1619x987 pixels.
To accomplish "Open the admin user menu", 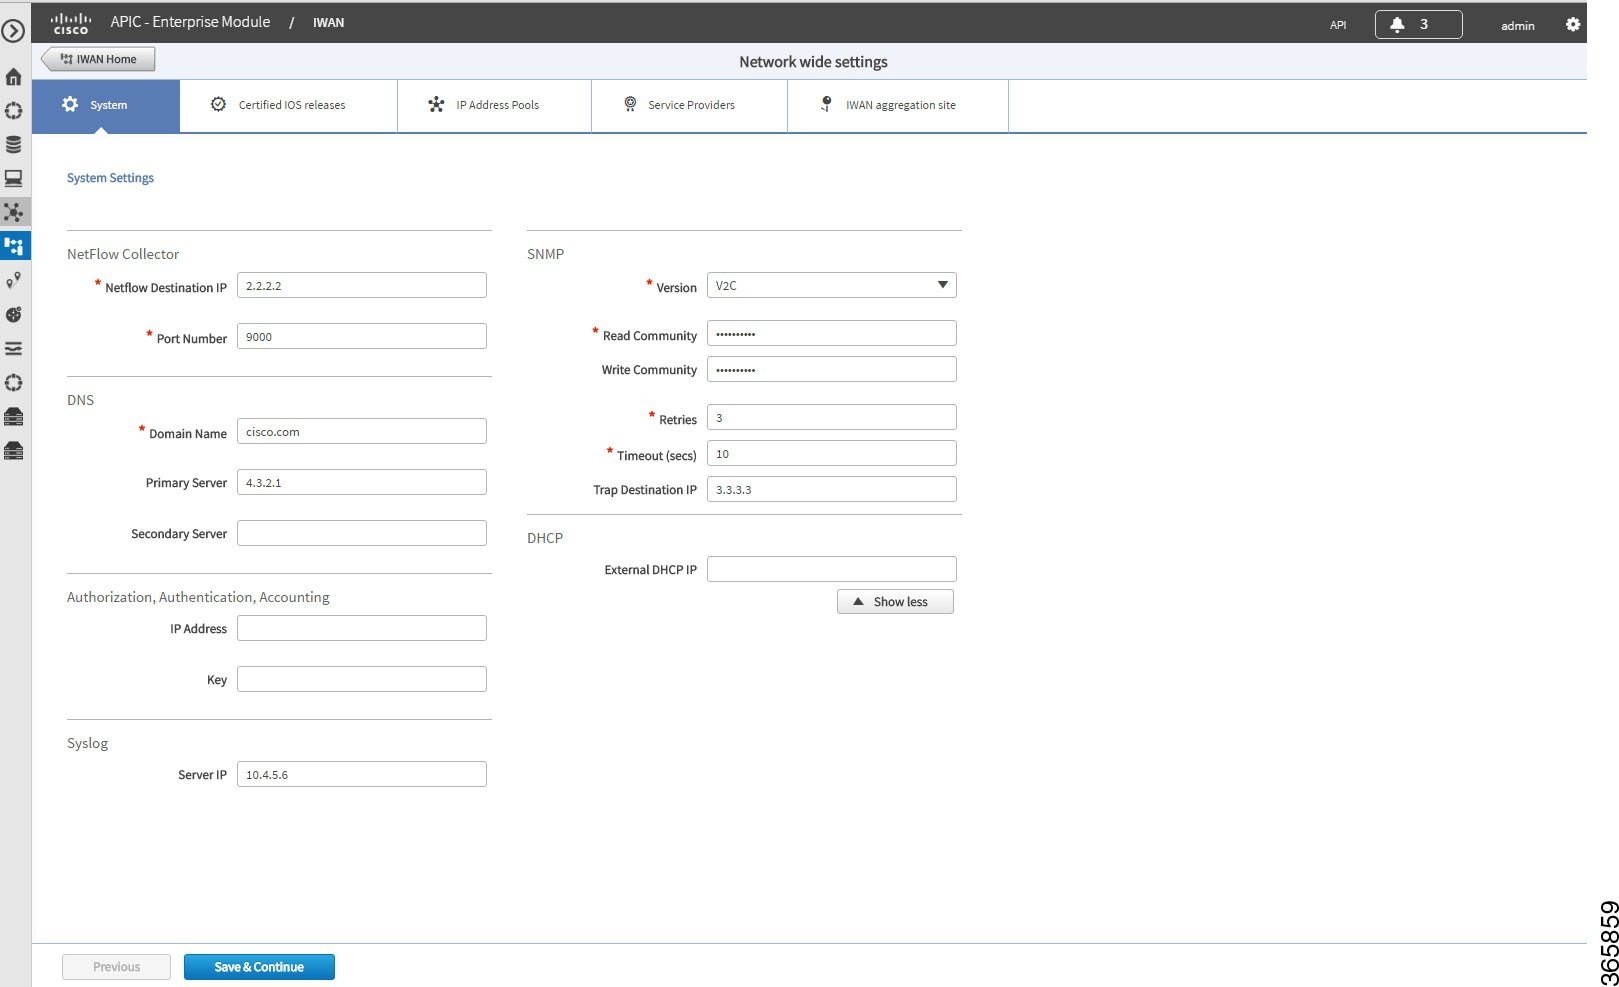I will pos(1517,25).
